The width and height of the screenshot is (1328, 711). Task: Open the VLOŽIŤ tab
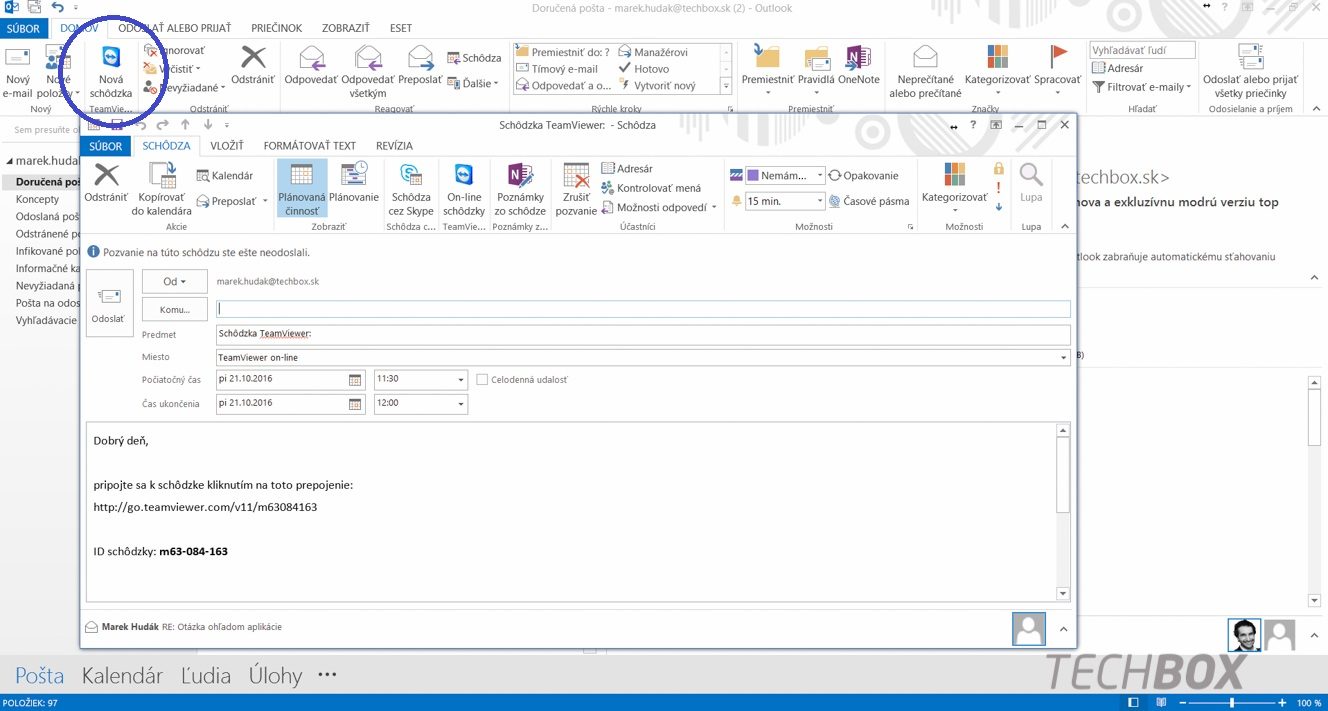(x=227, y=146)
